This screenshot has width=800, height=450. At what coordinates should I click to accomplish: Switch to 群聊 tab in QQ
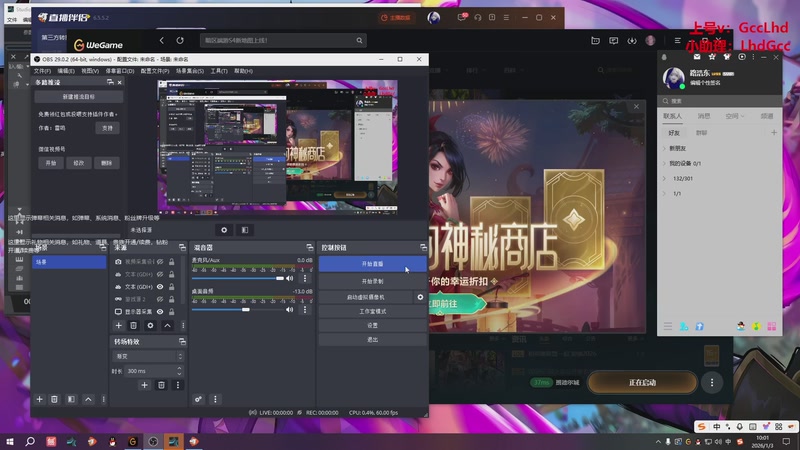[702, 133]
